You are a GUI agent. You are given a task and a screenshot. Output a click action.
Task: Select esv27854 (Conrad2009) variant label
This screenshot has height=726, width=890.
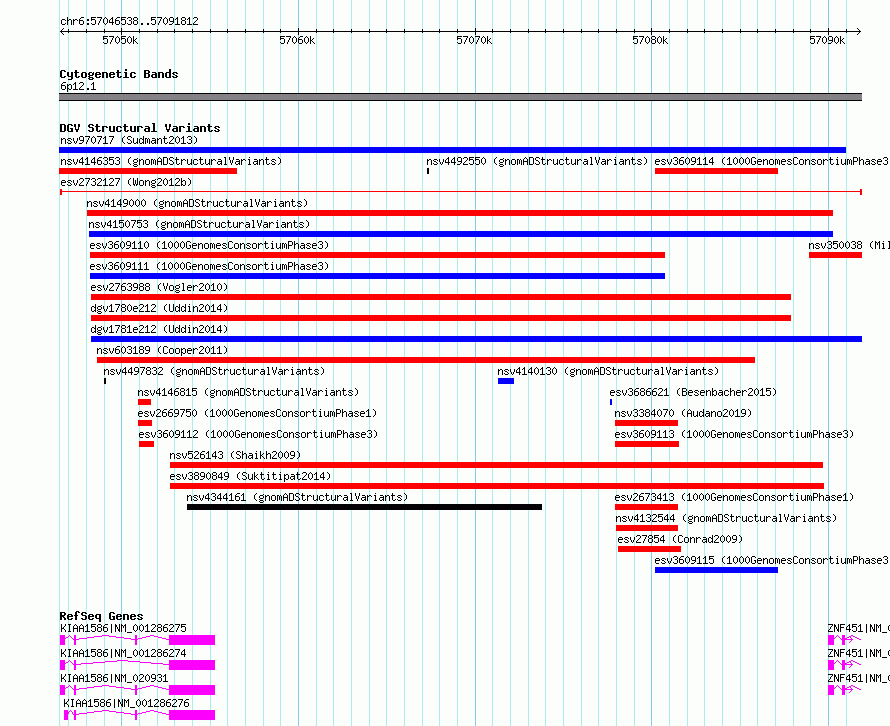click(x=680, y=539)
